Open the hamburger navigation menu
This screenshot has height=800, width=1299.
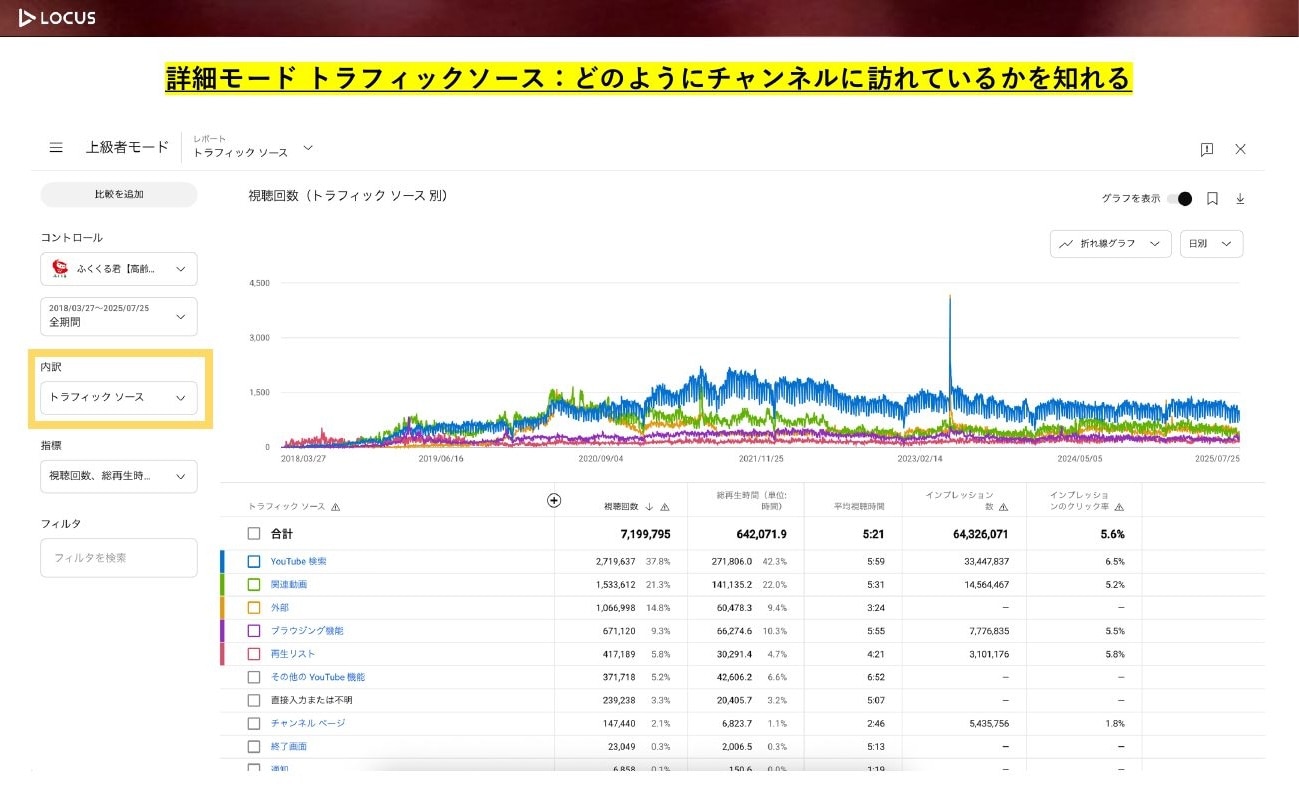coord(56,148)
